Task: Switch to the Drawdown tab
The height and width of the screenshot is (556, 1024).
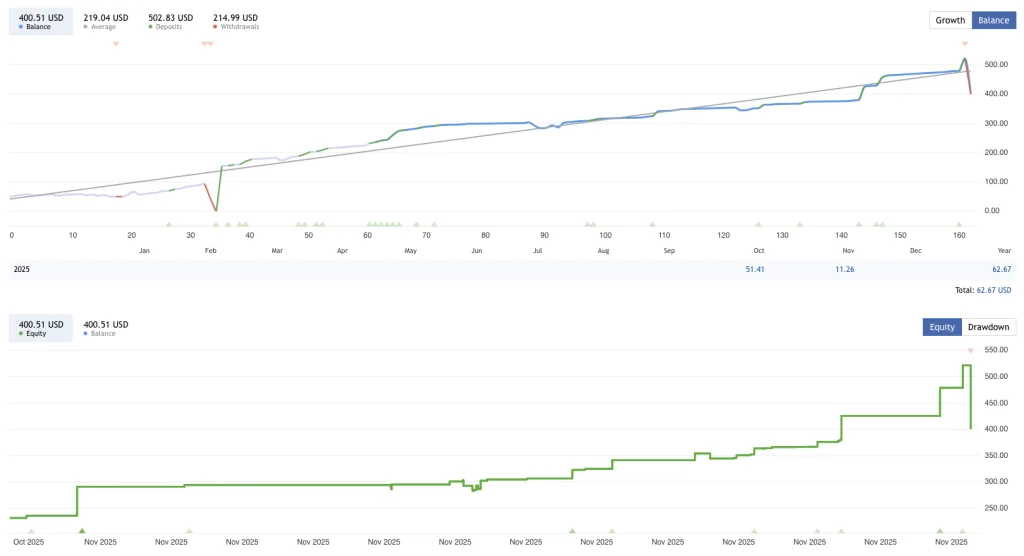Action: click(989, 327)
